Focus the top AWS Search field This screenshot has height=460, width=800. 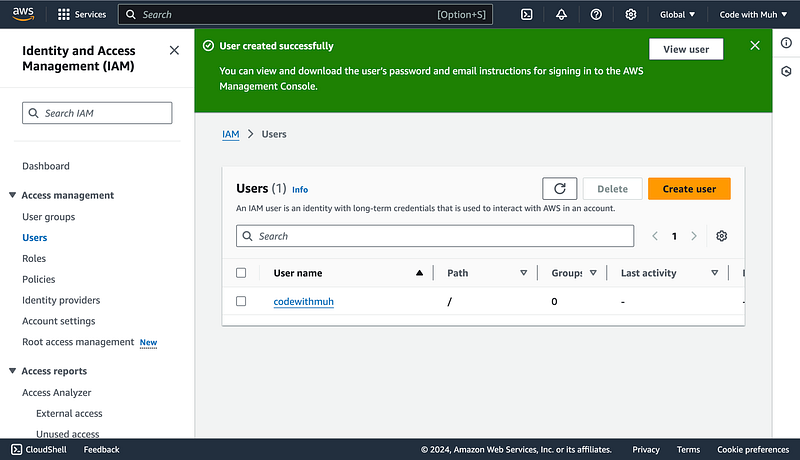305,14
